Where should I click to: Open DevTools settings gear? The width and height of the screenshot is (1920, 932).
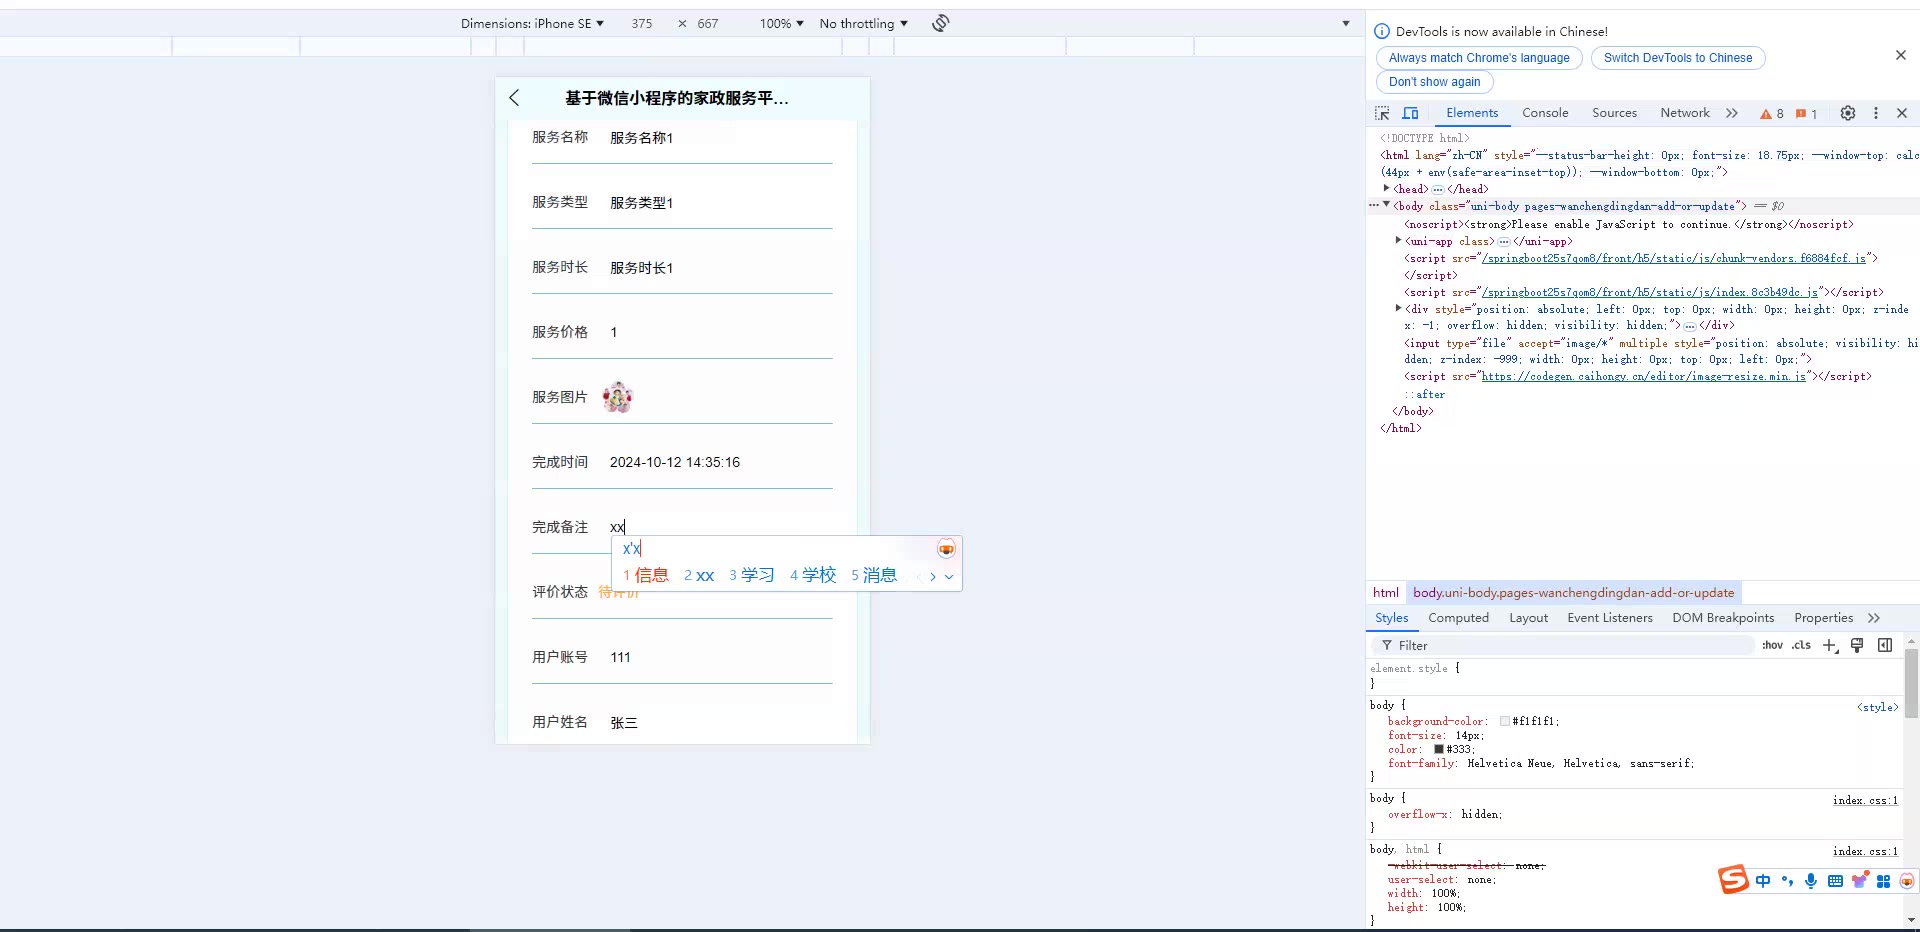pyautogui.click(x=1847, y=113)
